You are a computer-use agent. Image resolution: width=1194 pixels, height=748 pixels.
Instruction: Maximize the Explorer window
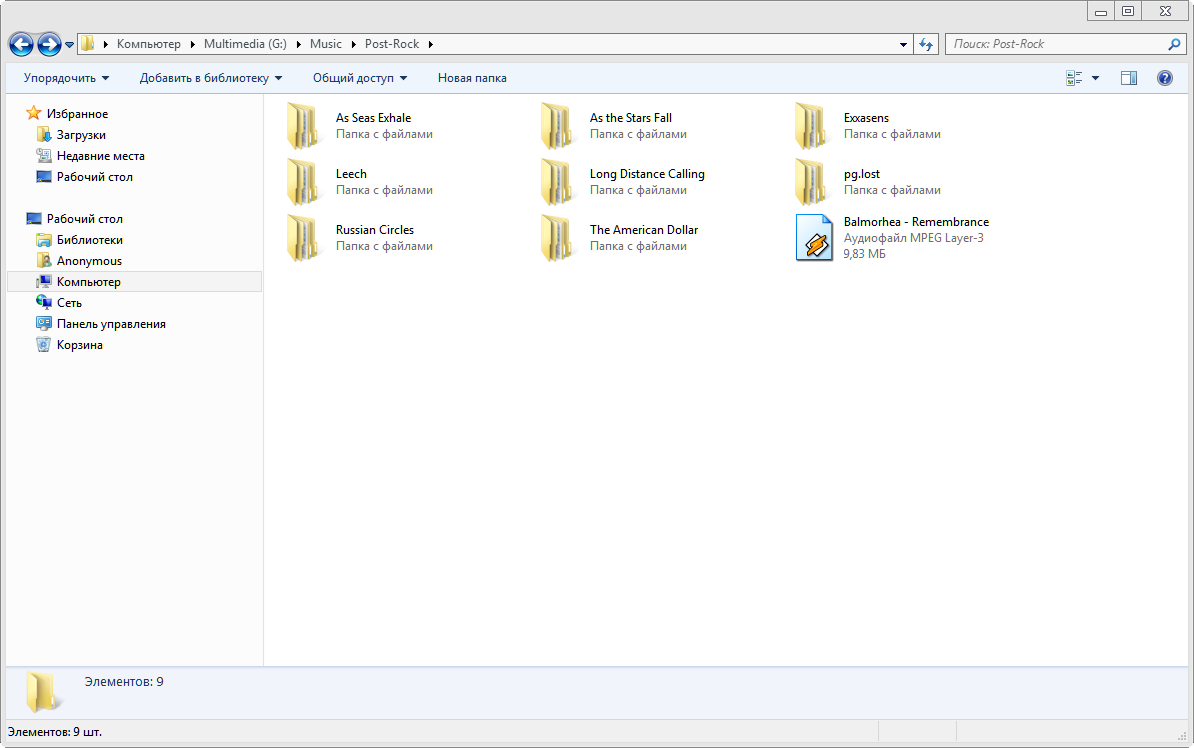[x=1129, y=11]
